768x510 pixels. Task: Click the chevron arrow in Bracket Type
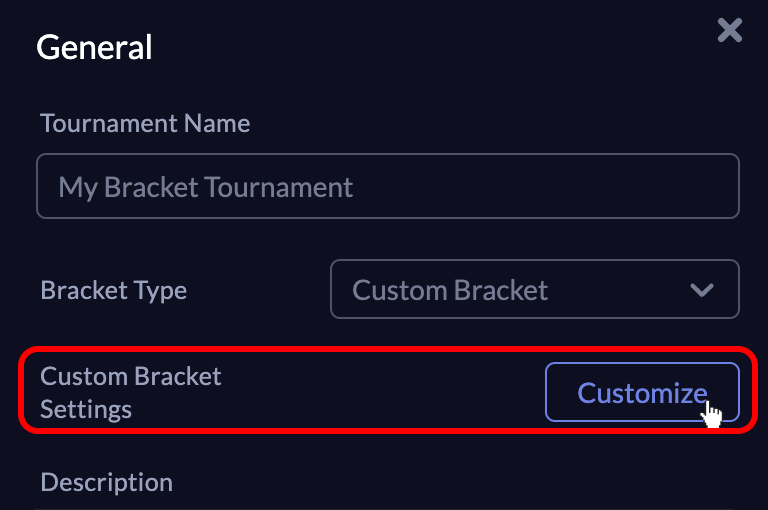(702, 290)
